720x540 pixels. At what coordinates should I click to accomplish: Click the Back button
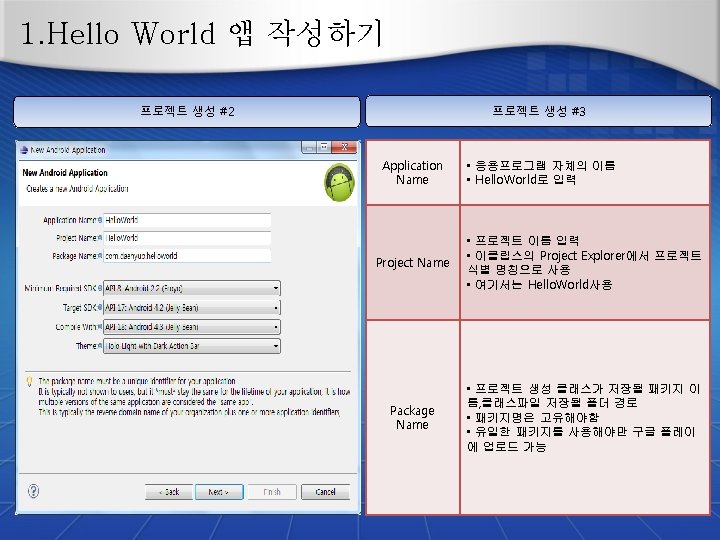[169, 492]
